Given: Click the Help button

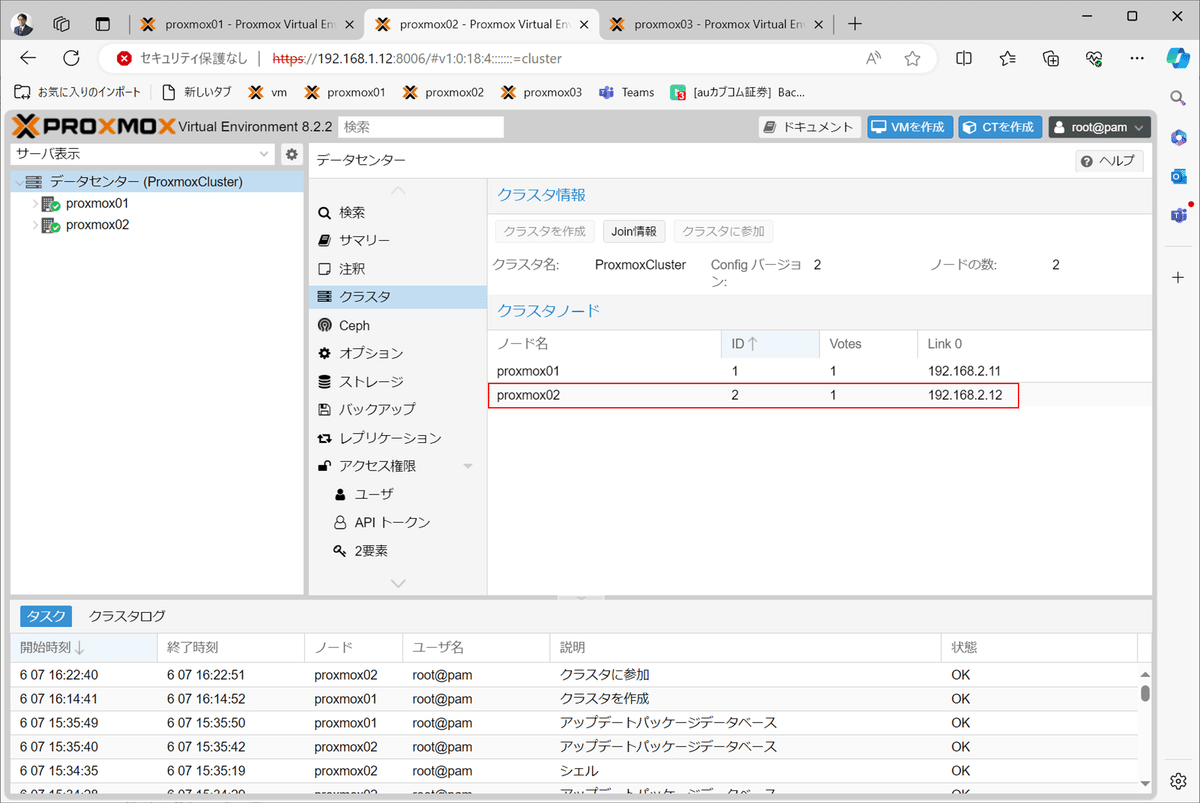Looking at the screenshot, I should point(1109,161).
